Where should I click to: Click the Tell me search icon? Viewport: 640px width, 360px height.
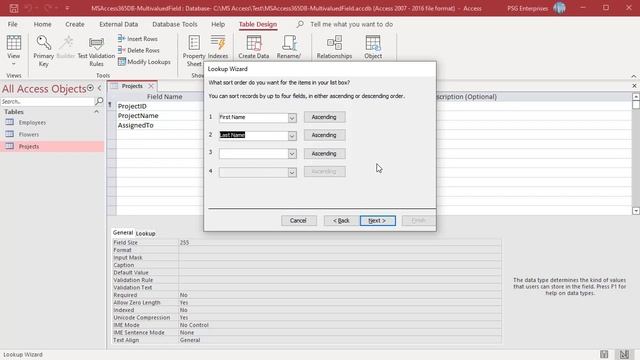(300, 24)
